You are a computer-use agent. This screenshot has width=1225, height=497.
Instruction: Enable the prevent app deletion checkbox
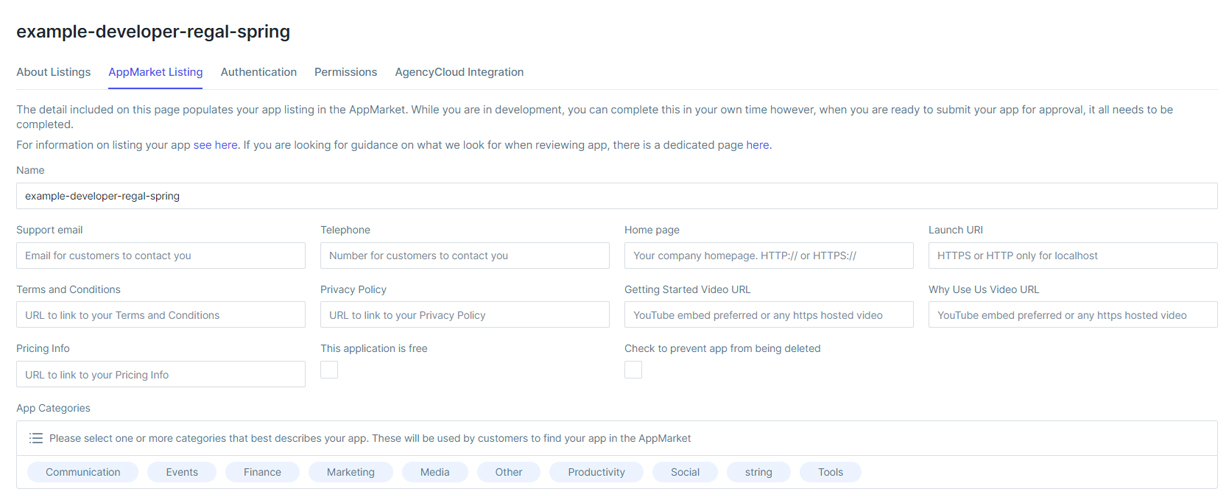[x=633, y=370]
